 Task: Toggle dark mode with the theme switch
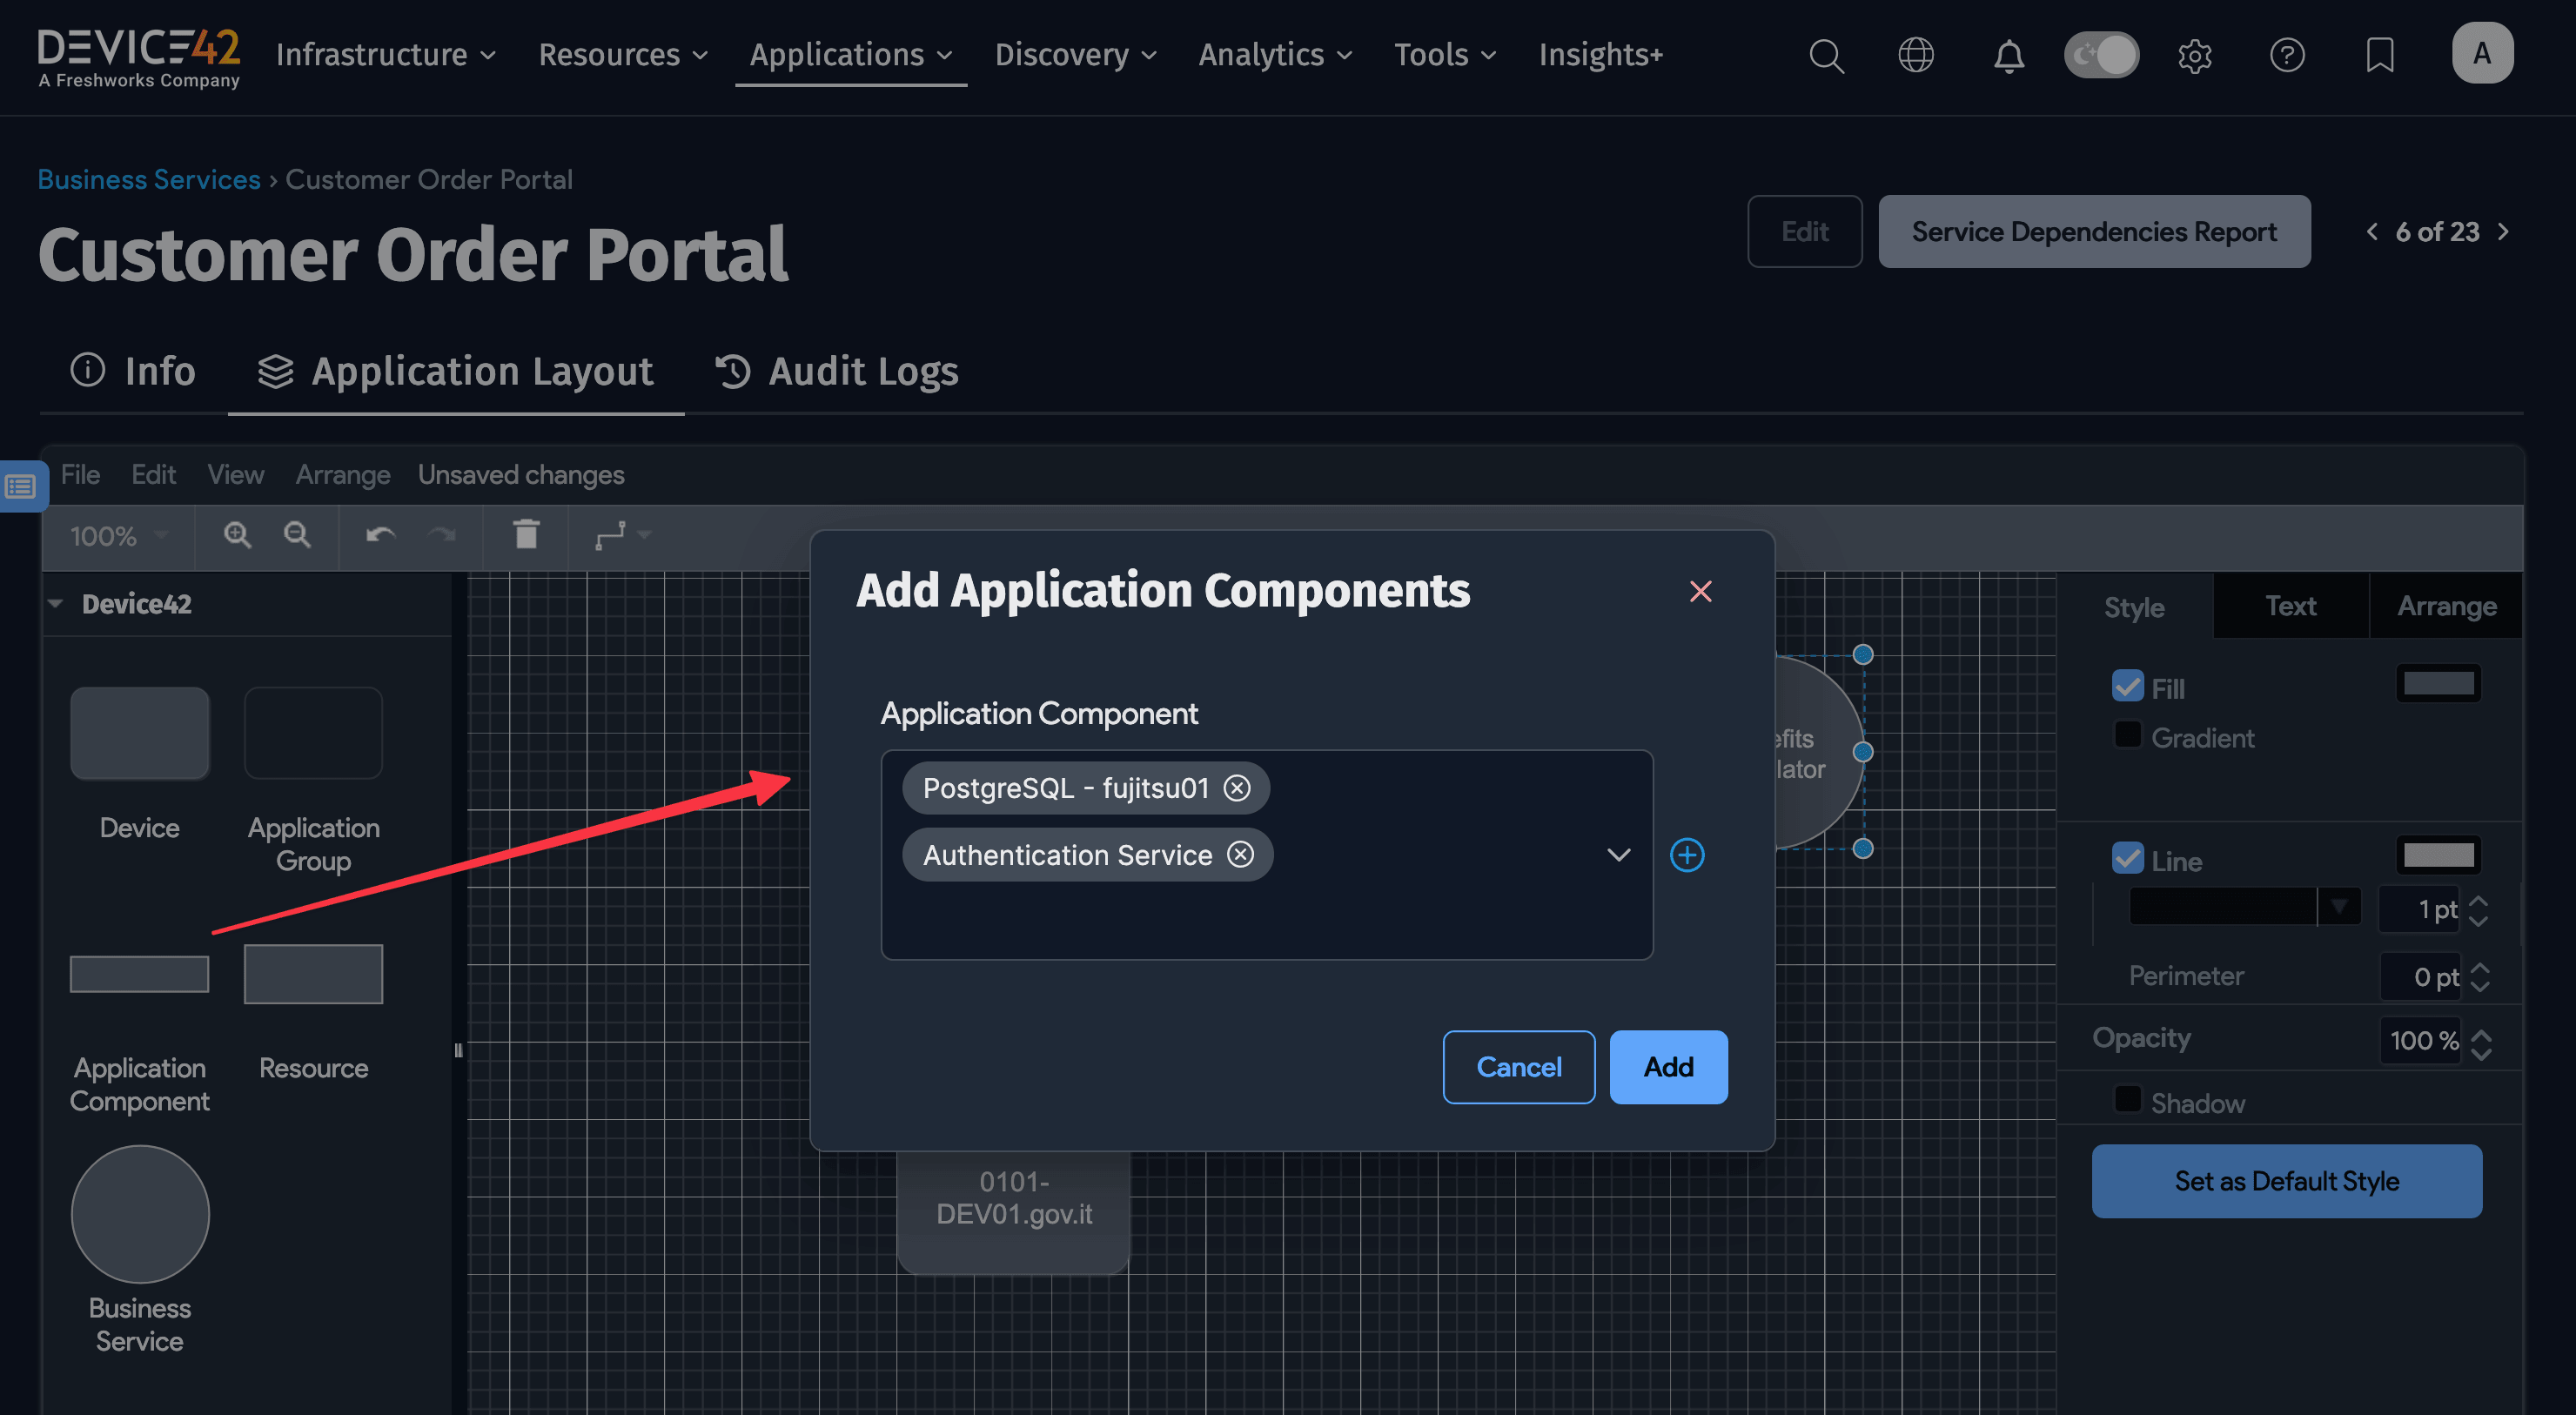coord(2101,56)
